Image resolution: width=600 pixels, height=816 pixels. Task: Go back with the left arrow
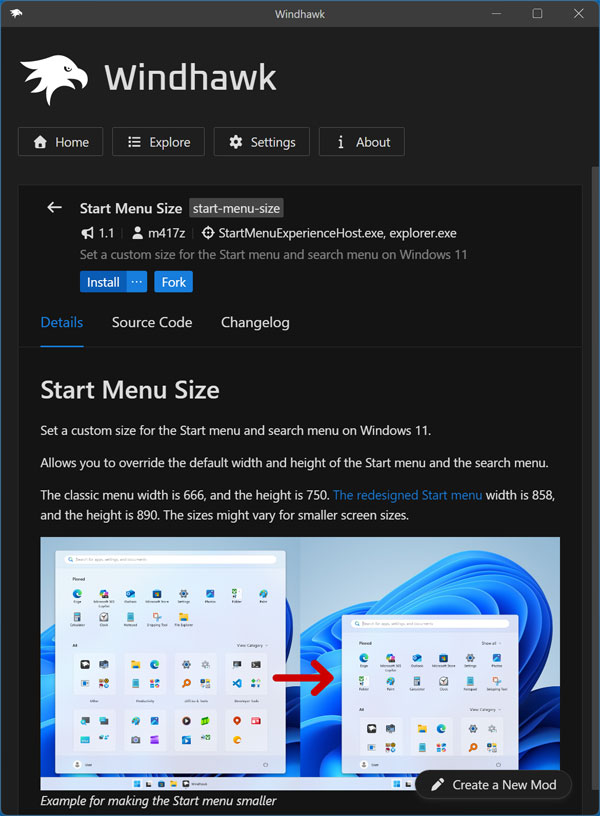(55, 208)
